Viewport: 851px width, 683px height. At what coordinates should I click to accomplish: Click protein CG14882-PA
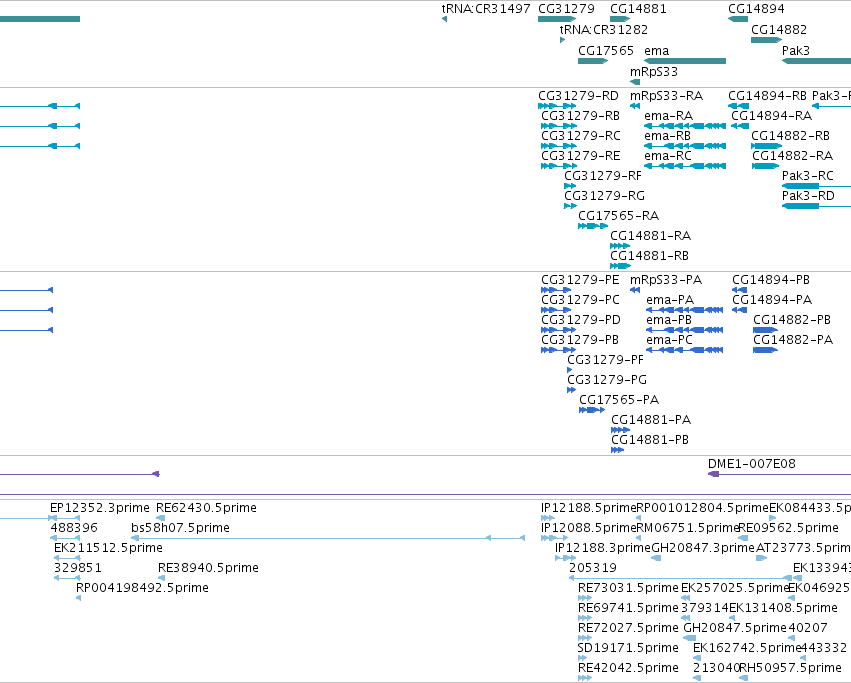(x=793, y=340)
